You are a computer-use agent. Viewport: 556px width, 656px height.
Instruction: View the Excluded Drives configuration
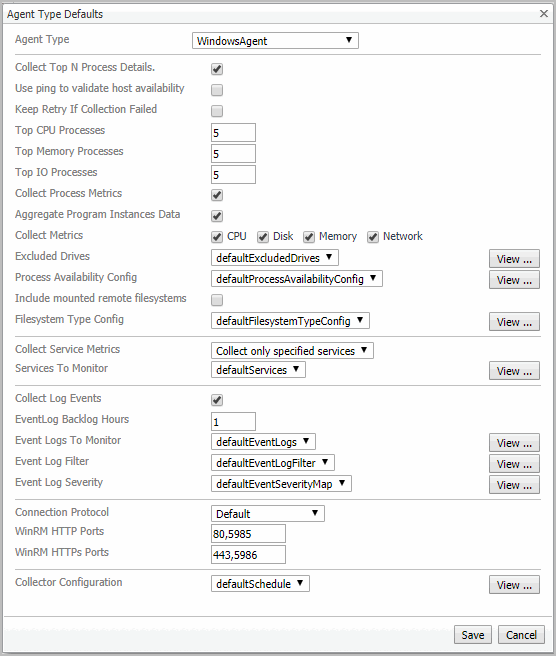(x=514, y=259)
